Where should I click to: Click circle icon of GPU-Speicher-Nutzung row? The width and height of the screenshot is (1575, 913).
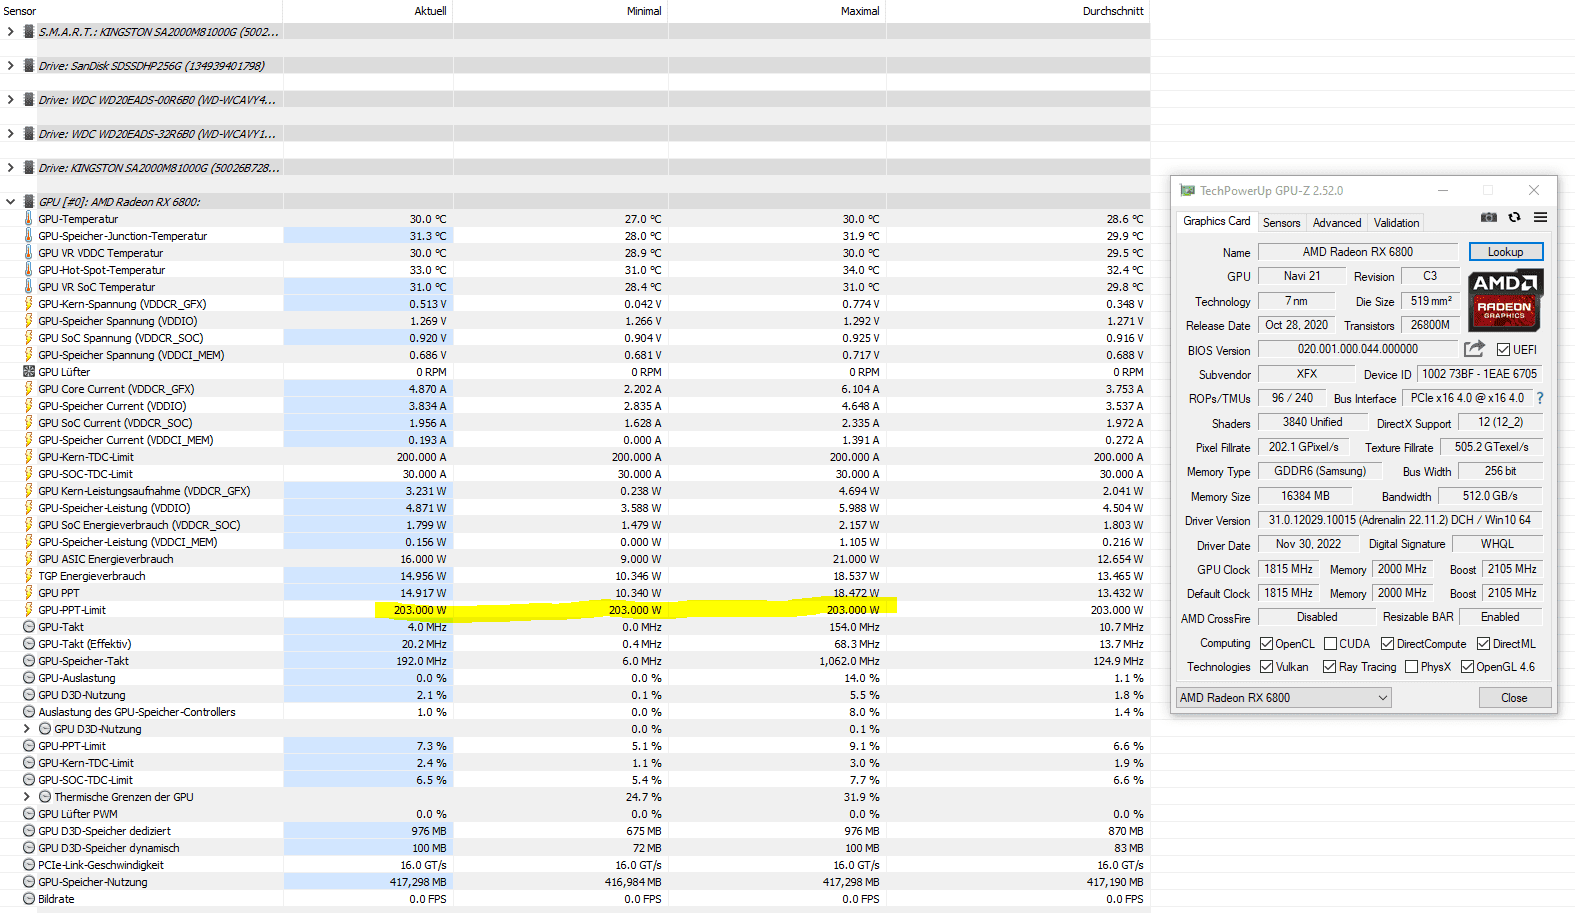pyautogui.click(x=29, y=882)
